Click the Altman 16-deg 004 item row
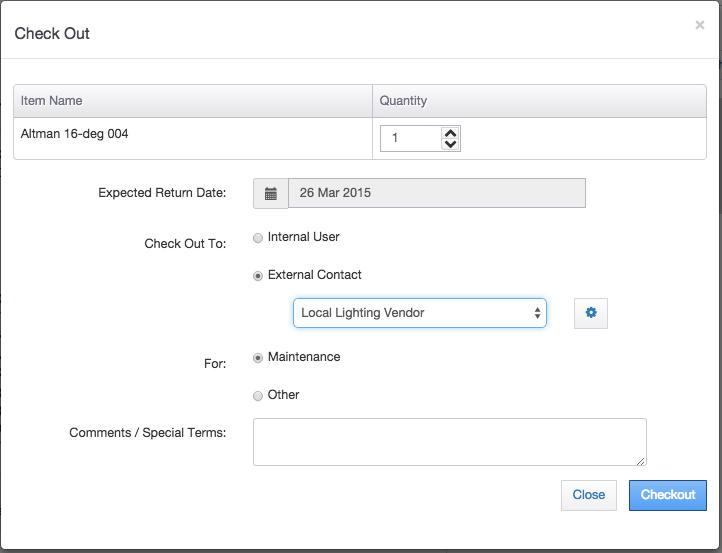This screenshot has width=722, height=553. tap(360, 139)
